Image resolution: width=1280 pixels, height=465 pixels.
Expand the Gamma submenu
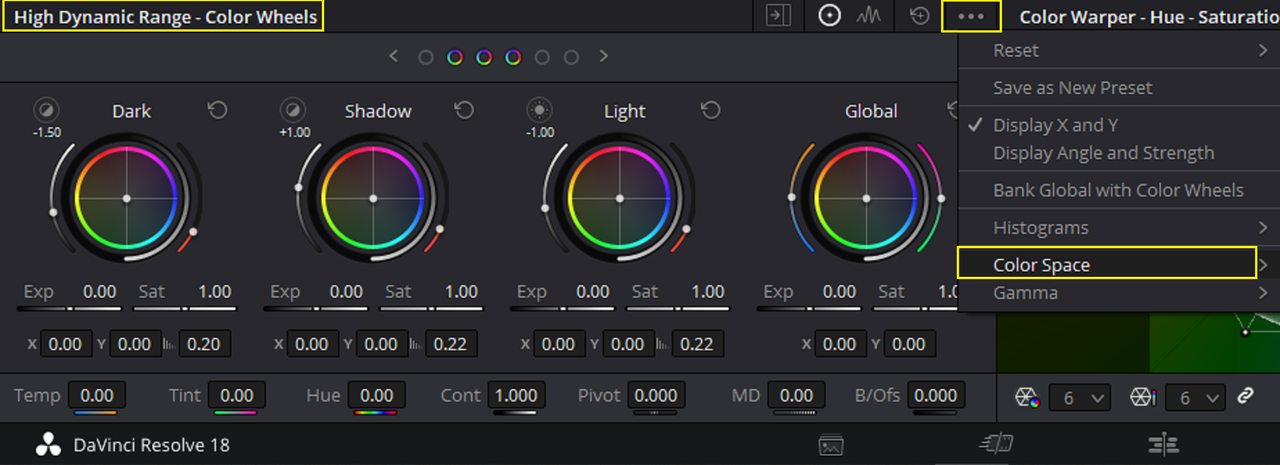[x=1119, y=293]
